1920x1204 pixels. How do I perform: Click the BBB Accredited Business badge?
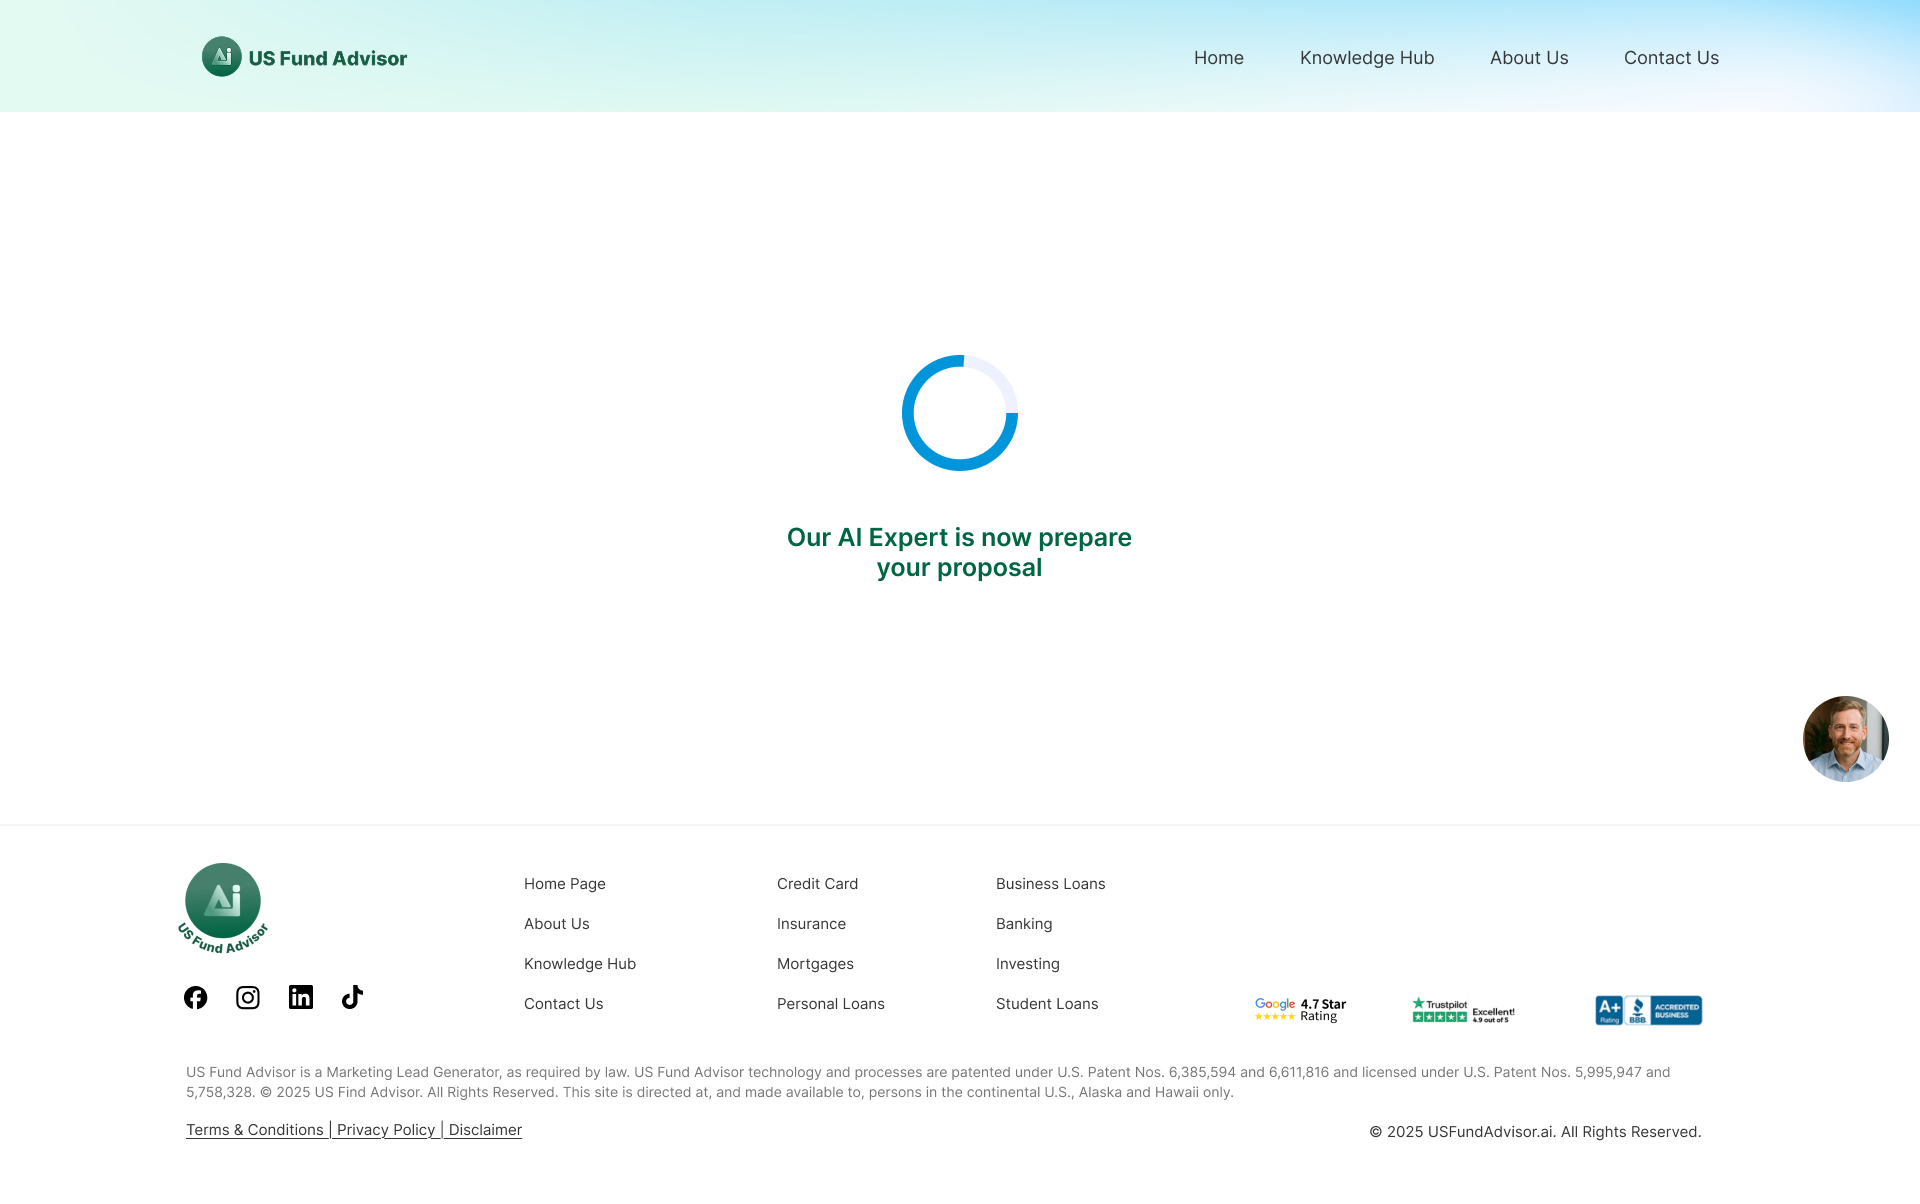[1648, 1010]
